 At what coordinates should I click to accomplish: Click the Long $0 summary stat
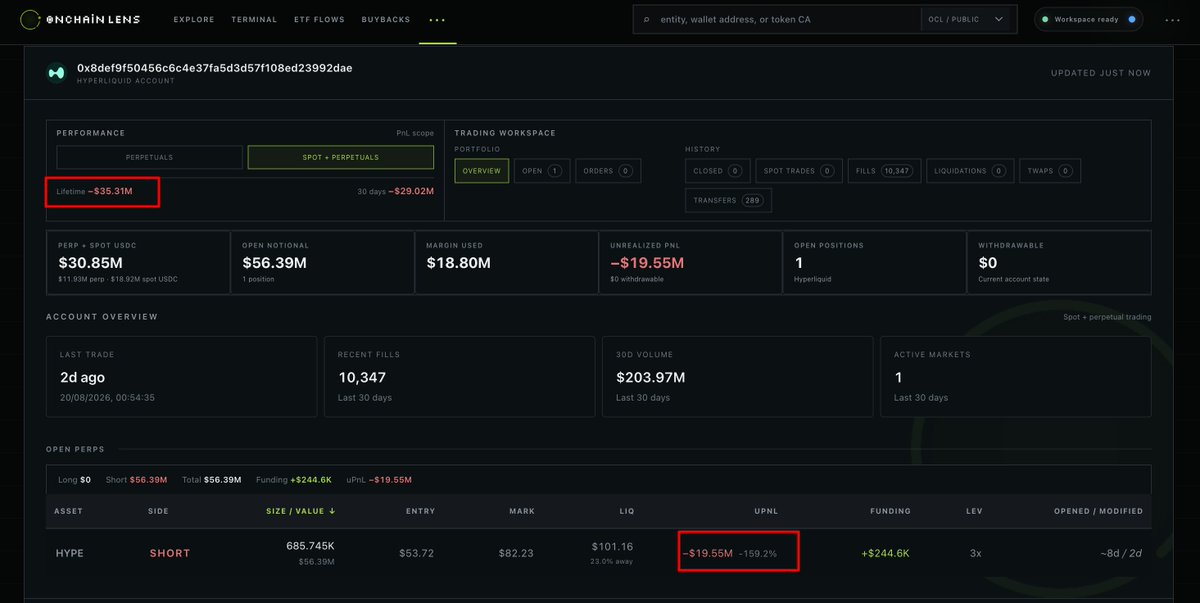pyautogui.click(x=74, y=480)
